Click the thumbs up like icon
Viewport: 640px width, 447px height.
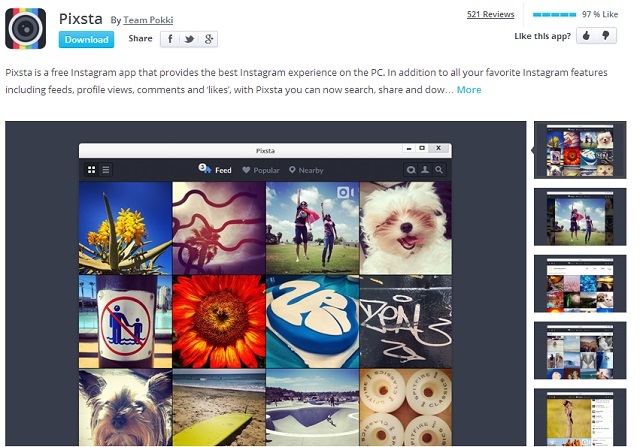587,36
